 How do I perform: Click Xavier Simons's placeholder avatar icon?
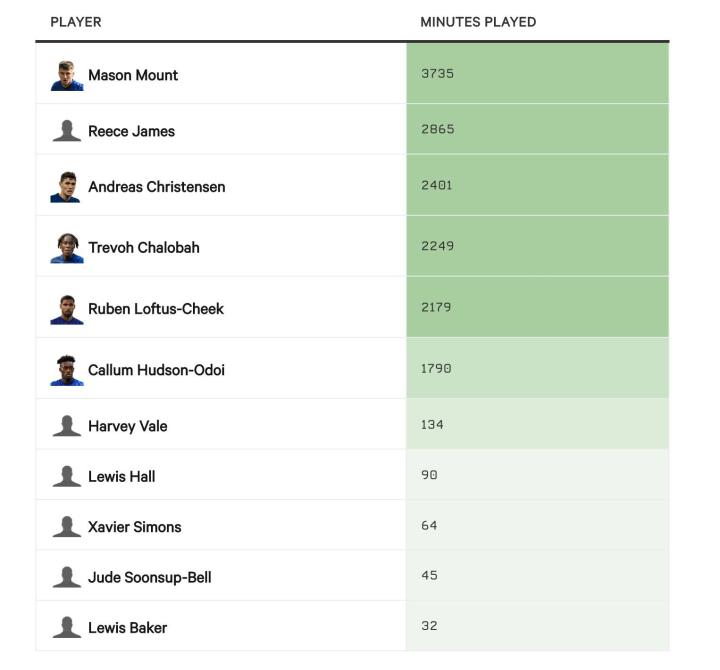coord(67,527)
